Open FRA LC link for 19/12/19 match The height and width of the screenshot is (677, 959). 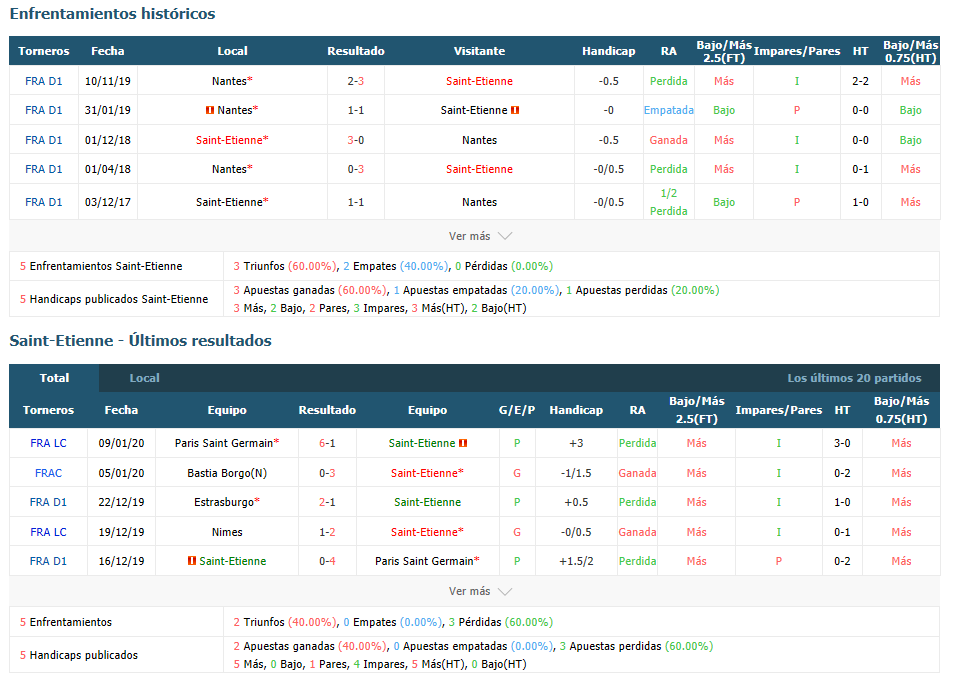click(x=48, y=532)
